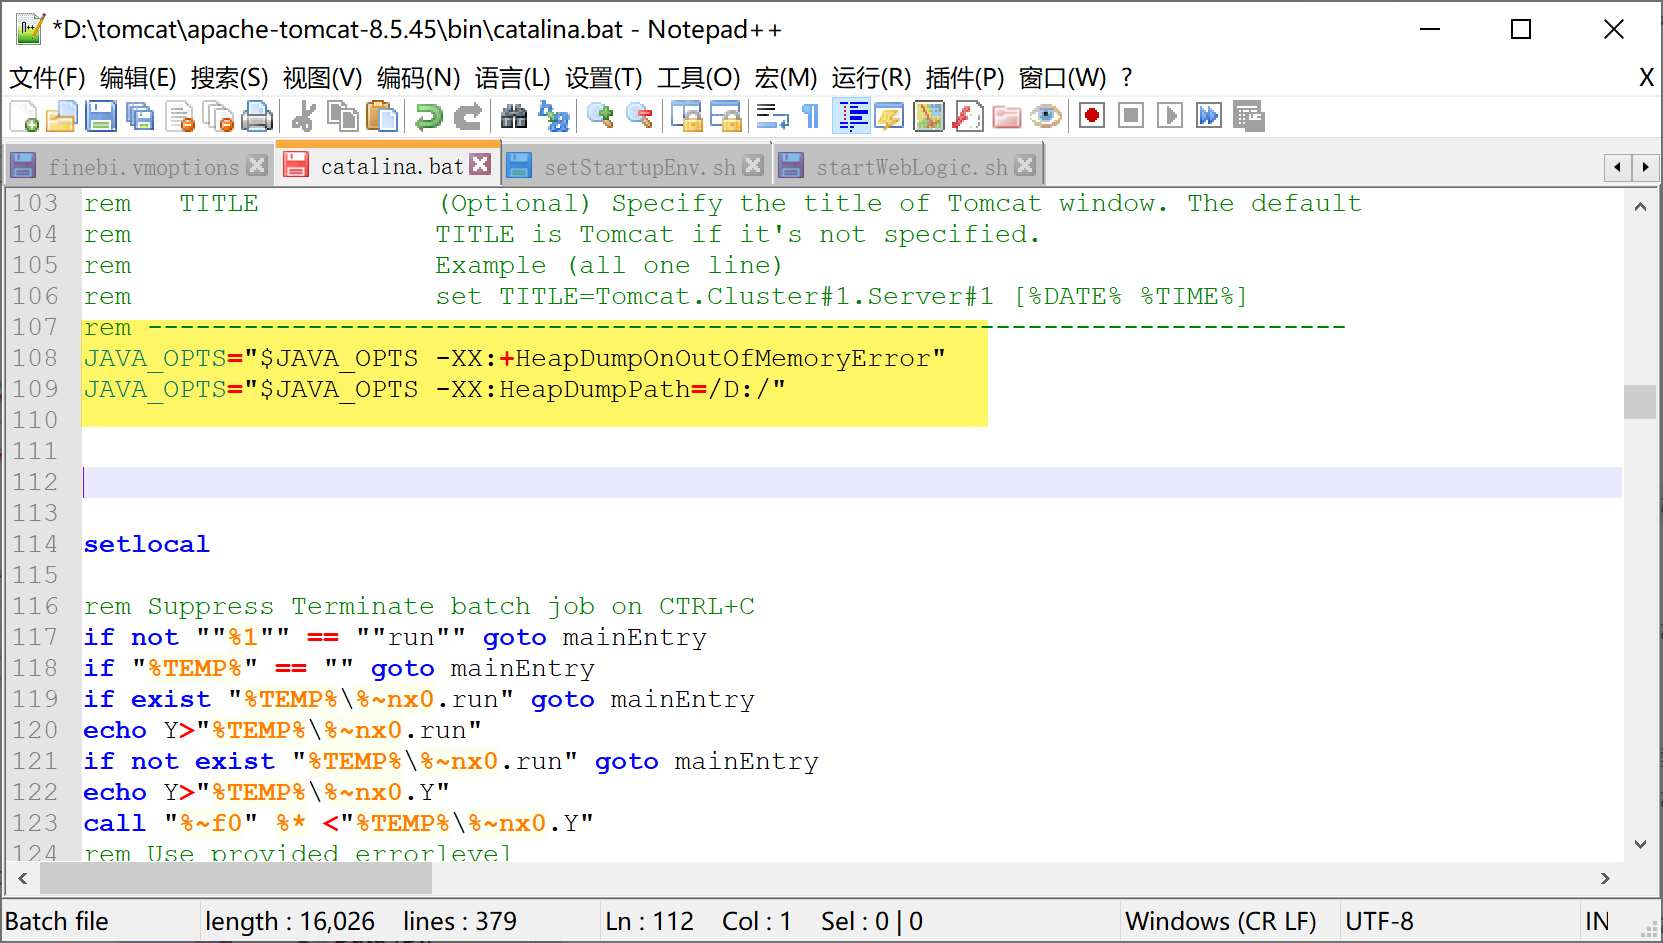Close the setStartupEnv.sh tab
This screenshot has height=943, width=1663.
click(x=754, y=165)
